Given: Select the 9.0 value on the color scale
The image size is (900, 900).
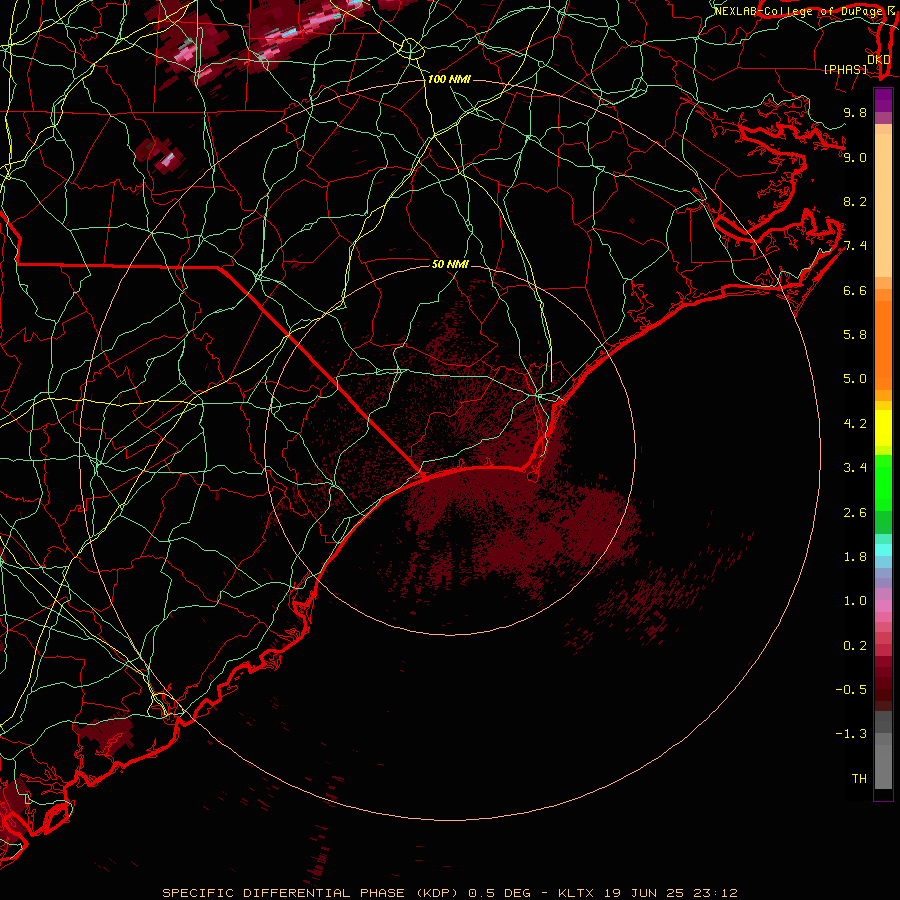Looking at the screenshot, I should point(855,157).
